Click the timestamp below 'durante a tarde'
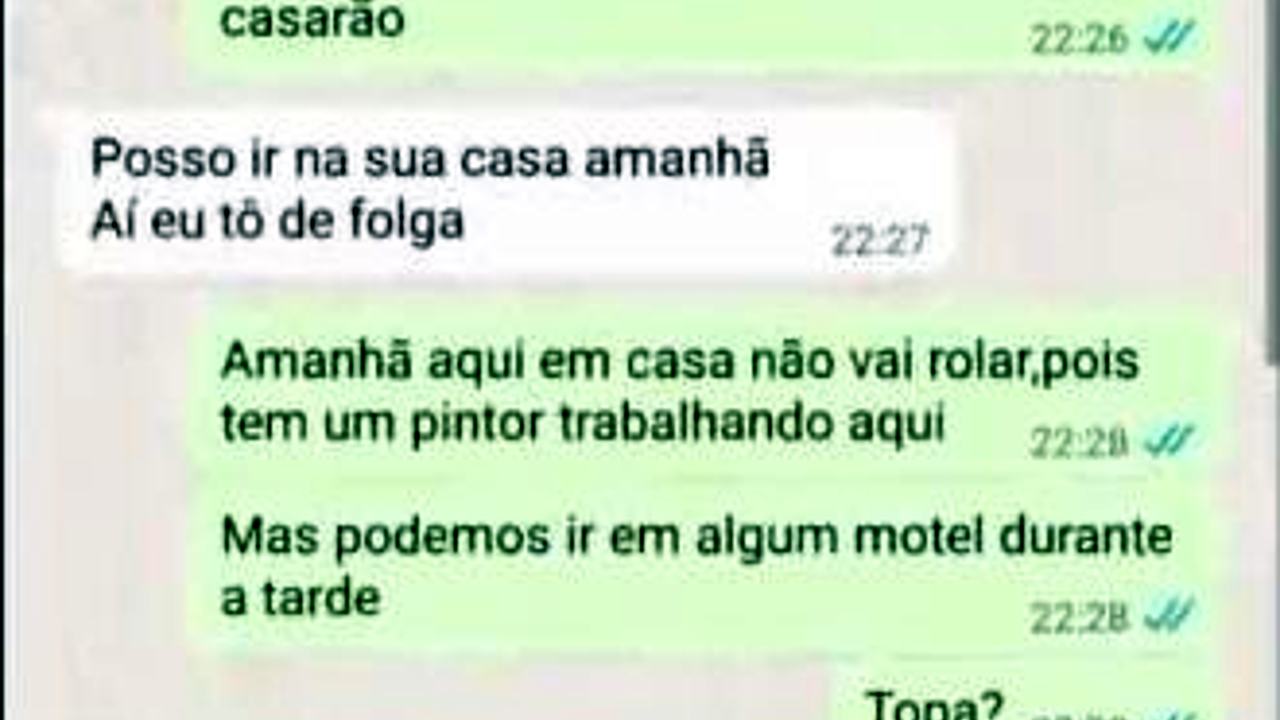 pyautogui.click(x=1080, y=618)
